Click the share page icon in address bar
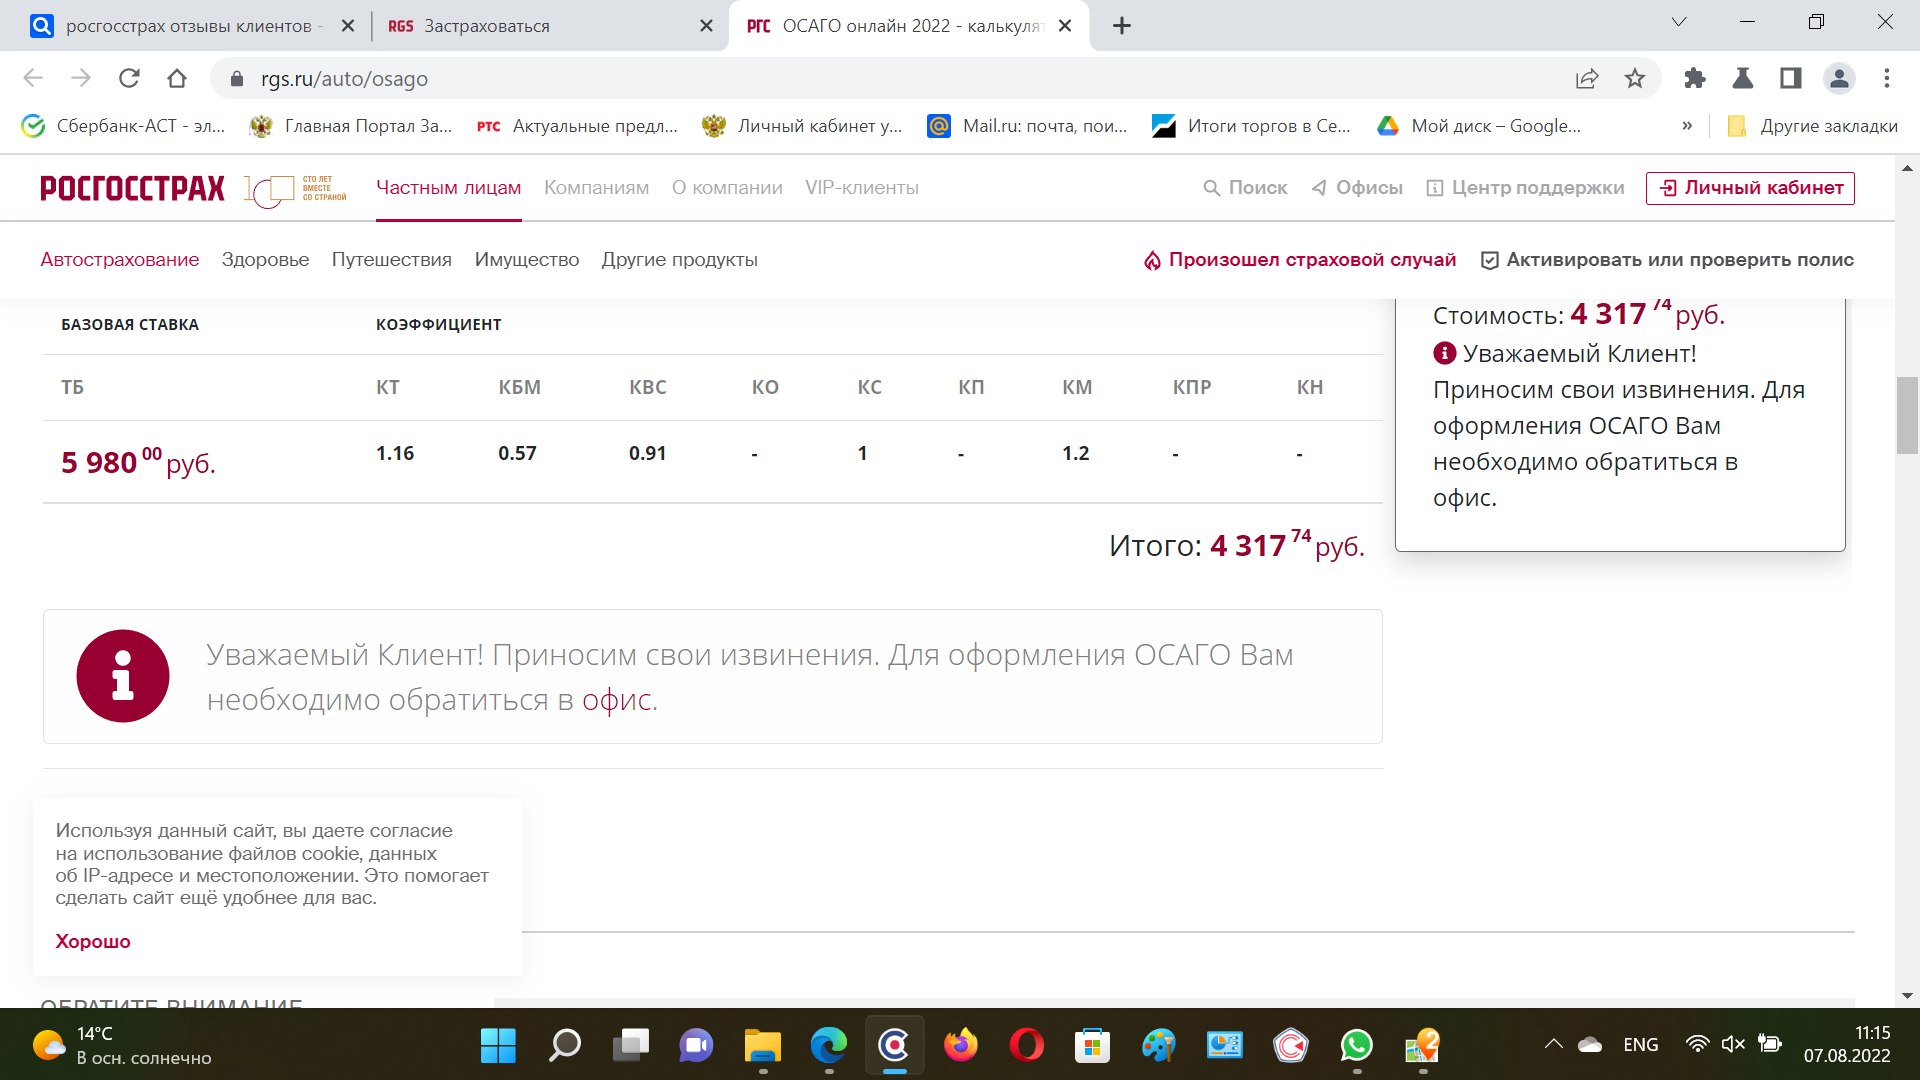The image size is (1920, 1080). [x=1587, y=78]
